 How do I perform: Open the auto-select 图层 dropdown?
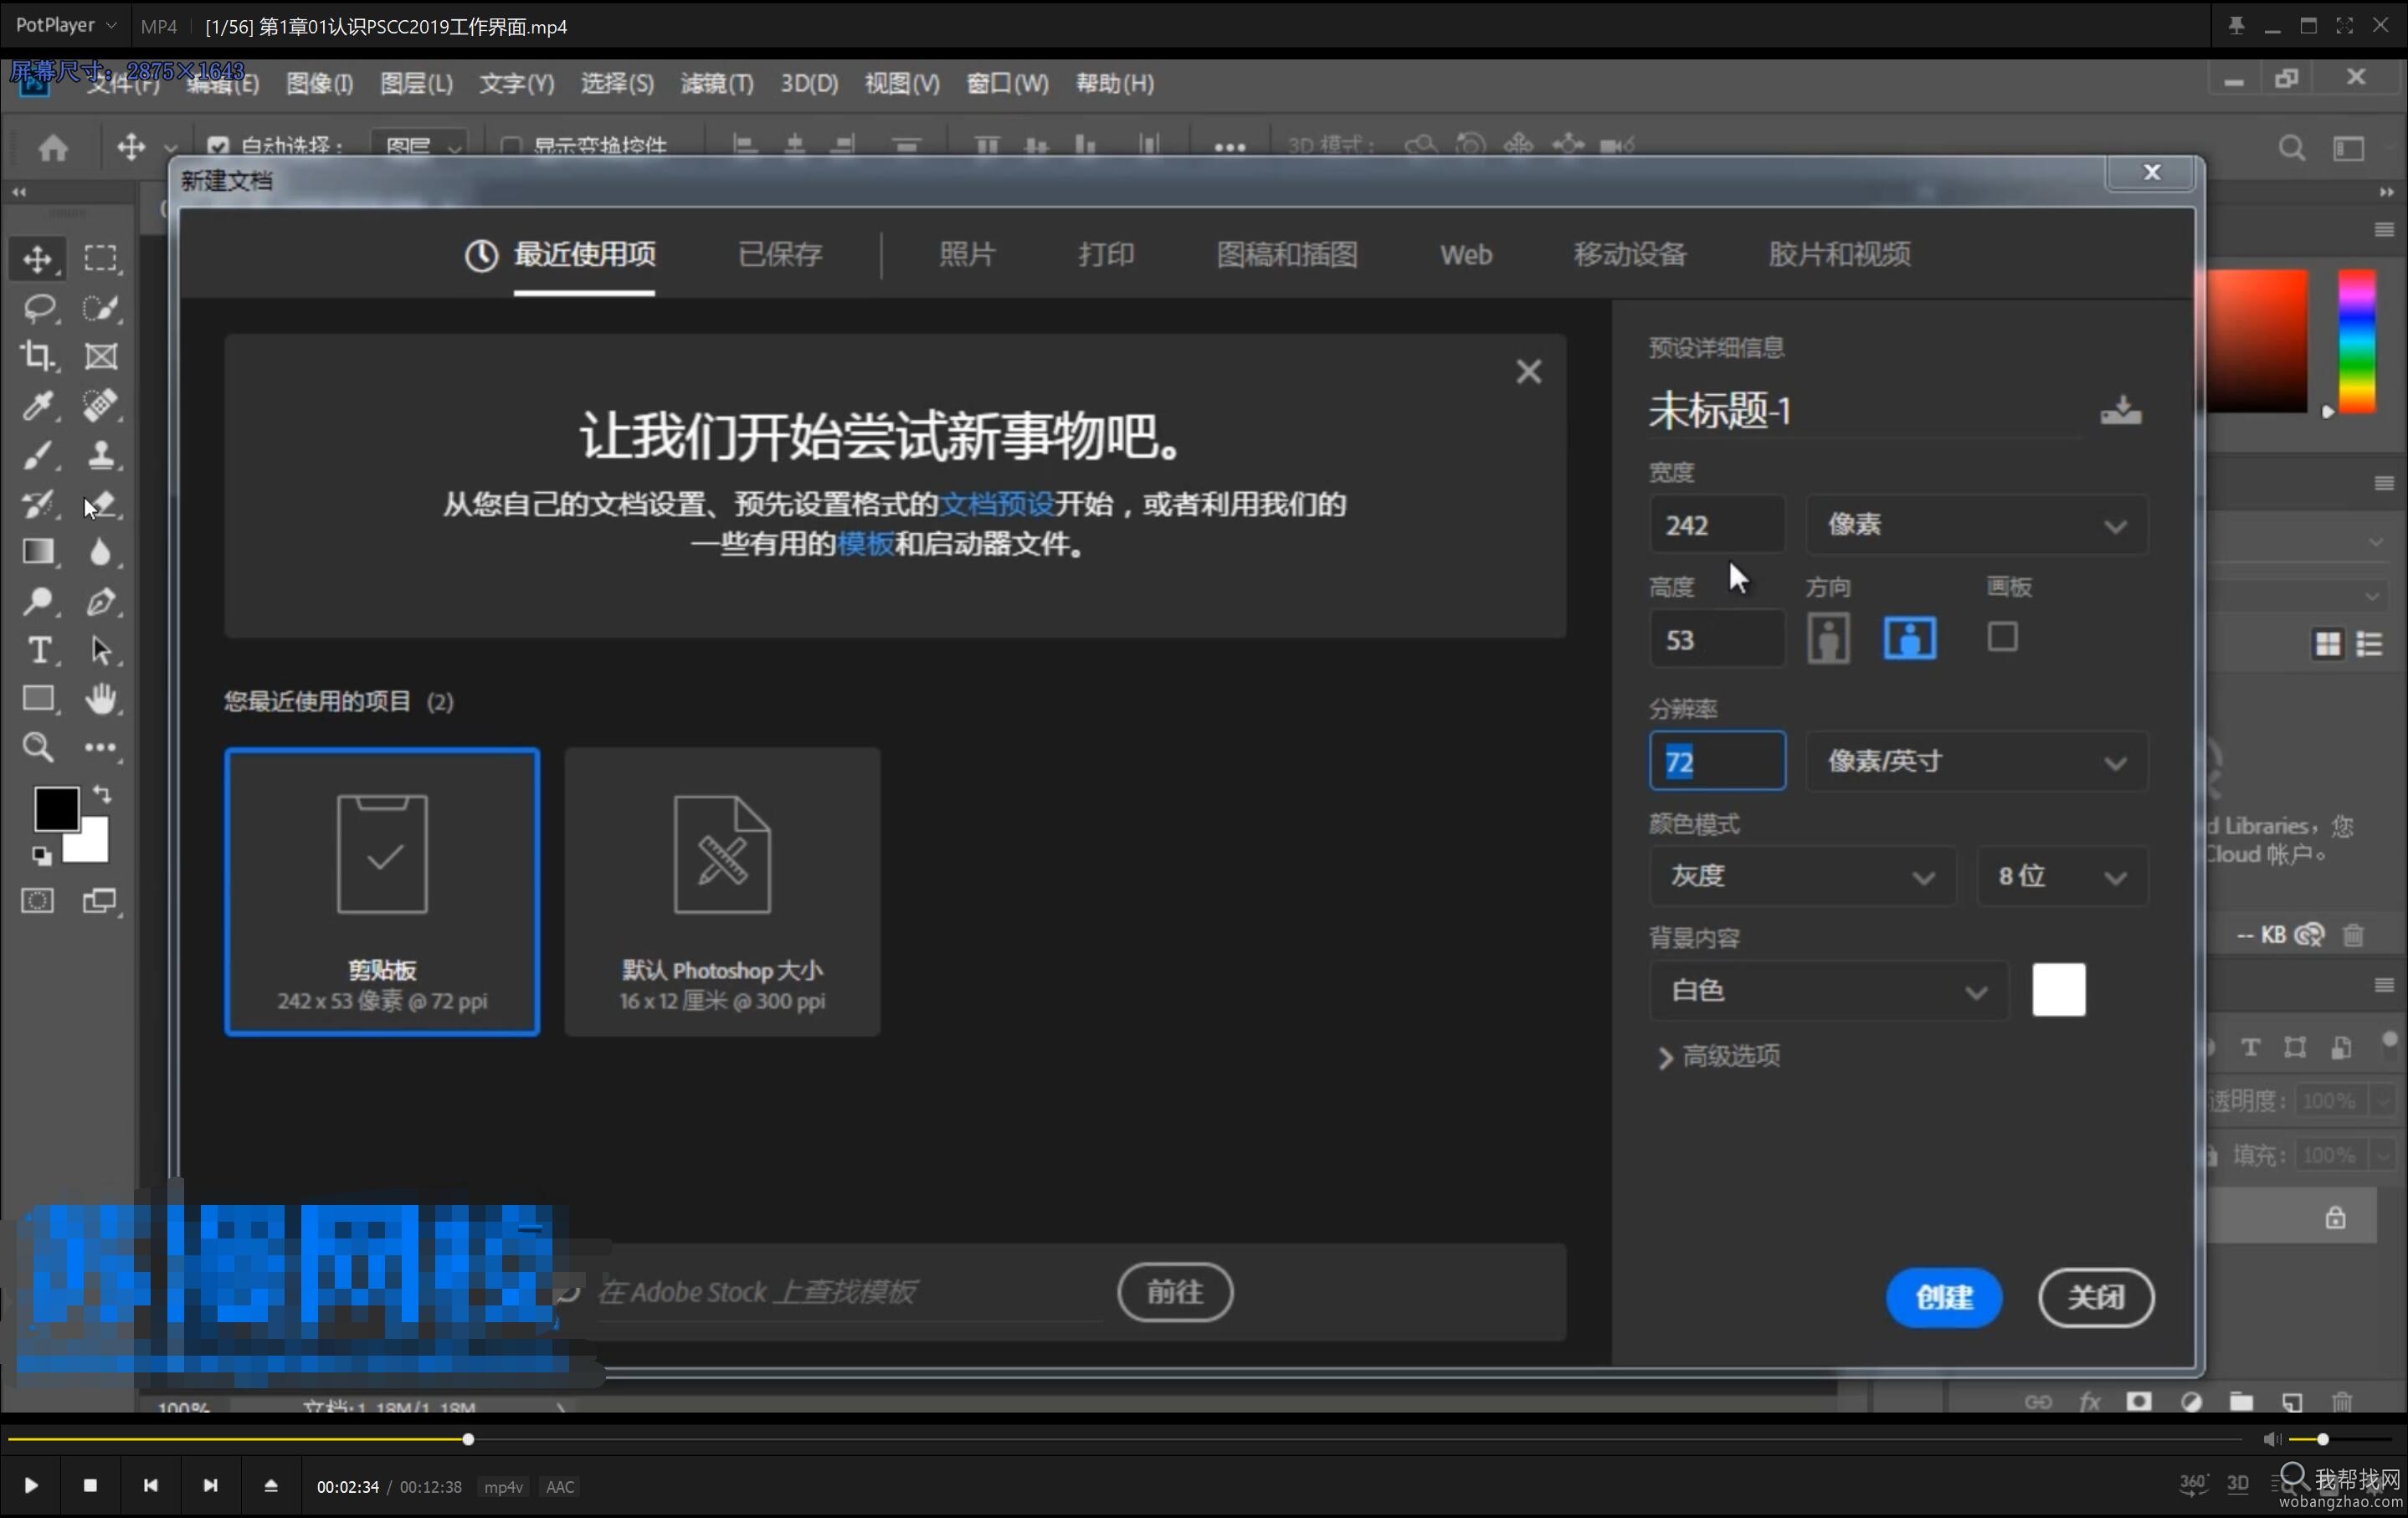419,147
